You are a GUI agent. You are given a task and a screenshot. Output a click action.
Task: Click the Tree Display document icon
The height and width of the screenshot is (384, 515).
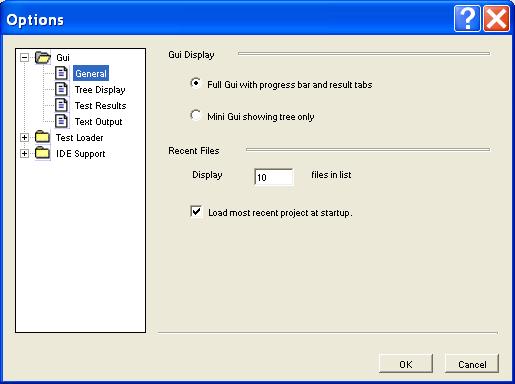pos(61,89)
